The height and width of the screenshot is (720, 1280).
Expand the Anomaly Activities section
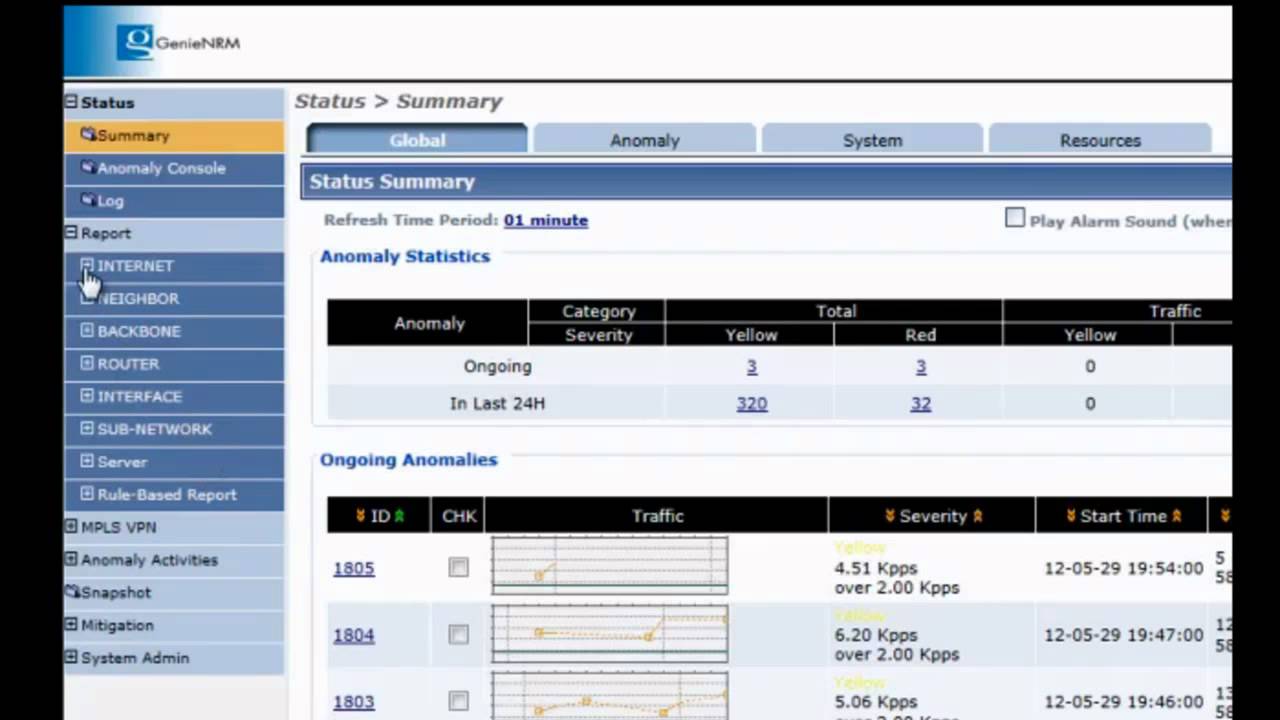point(71,560)
